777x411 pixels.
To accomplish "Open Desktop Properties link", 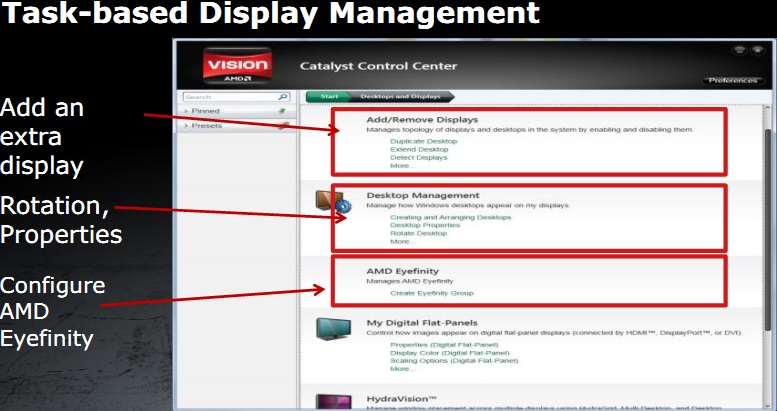I will 425,225.
